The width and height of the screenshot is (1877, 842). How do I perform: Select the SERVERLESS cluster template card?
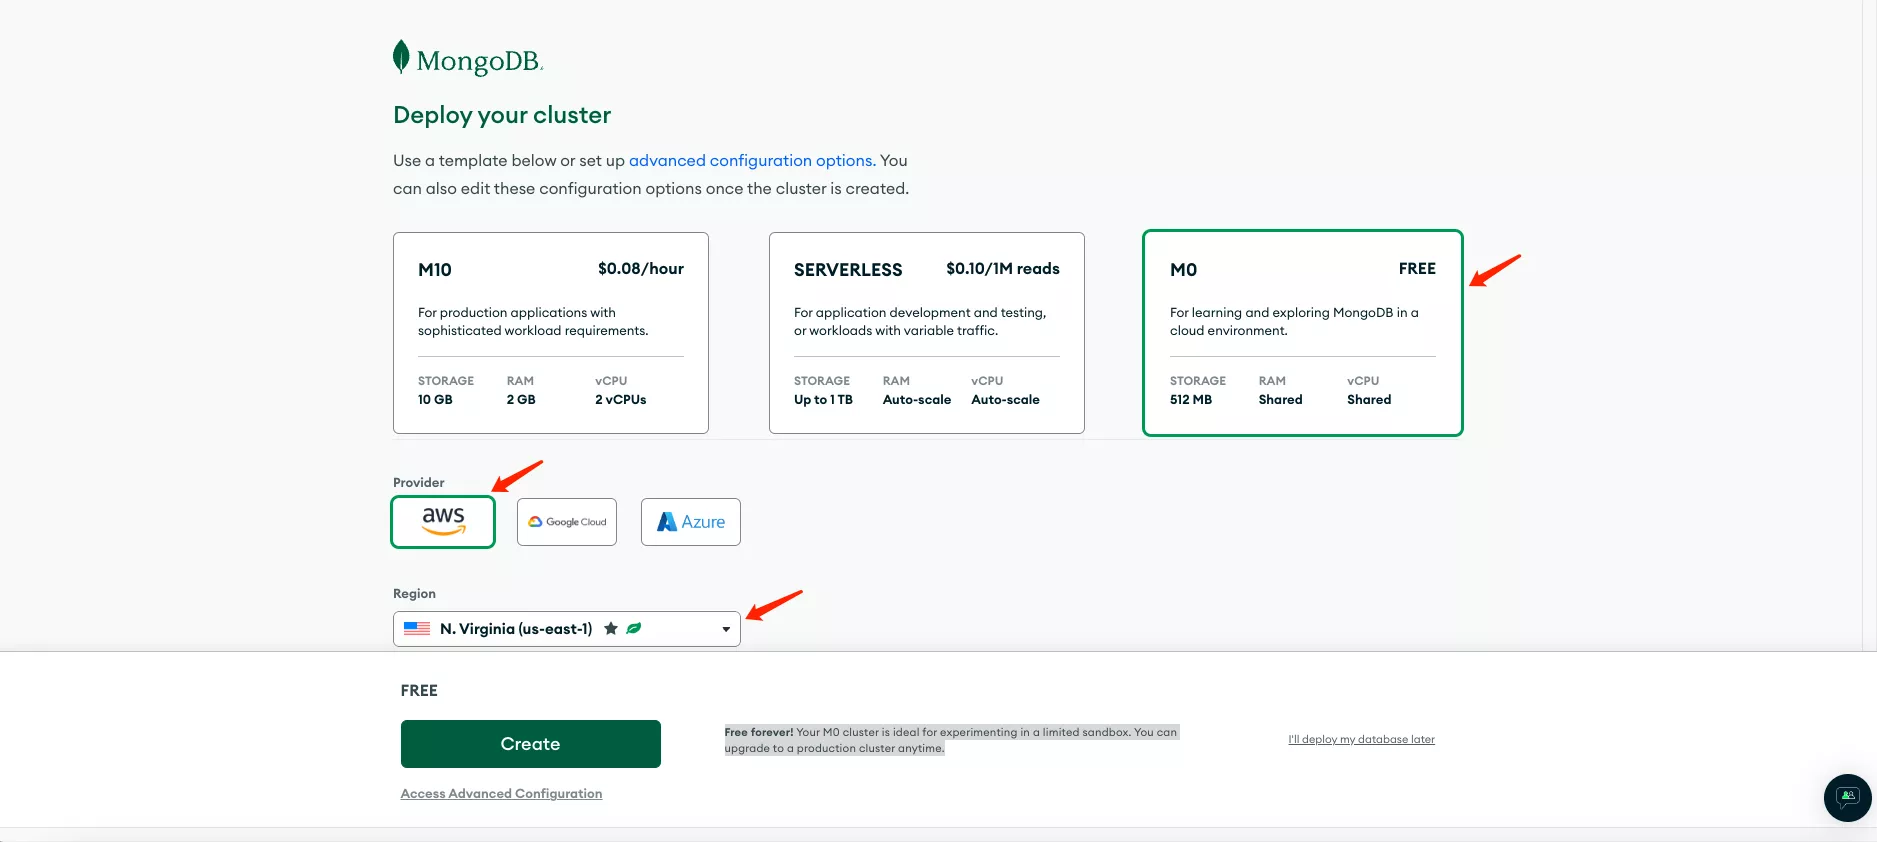pyautogui.click(x=927, y=333)
